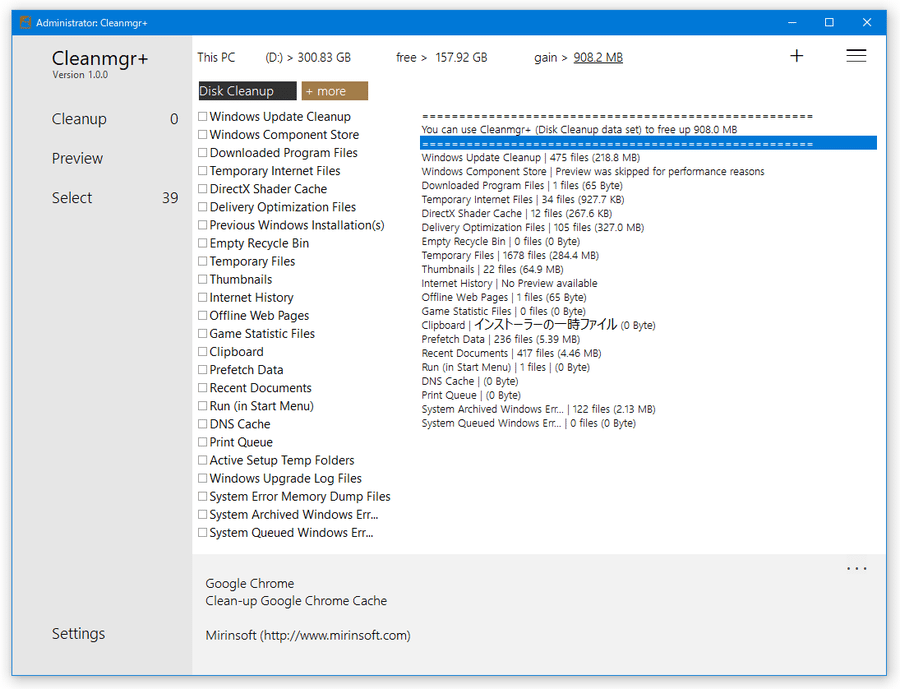Check the Print Queue checkbox
The image size is (900, 689).
(x=203, y=442)
